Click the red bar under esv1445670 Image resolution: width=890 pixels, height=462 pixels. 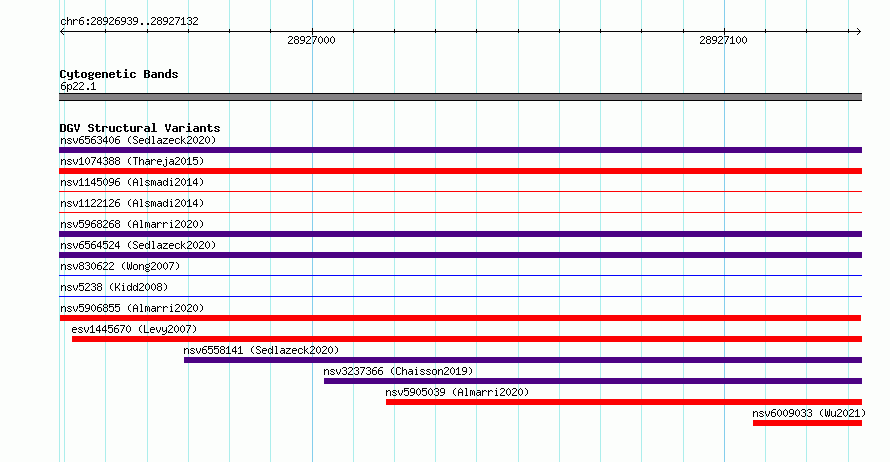coord(467,339)
